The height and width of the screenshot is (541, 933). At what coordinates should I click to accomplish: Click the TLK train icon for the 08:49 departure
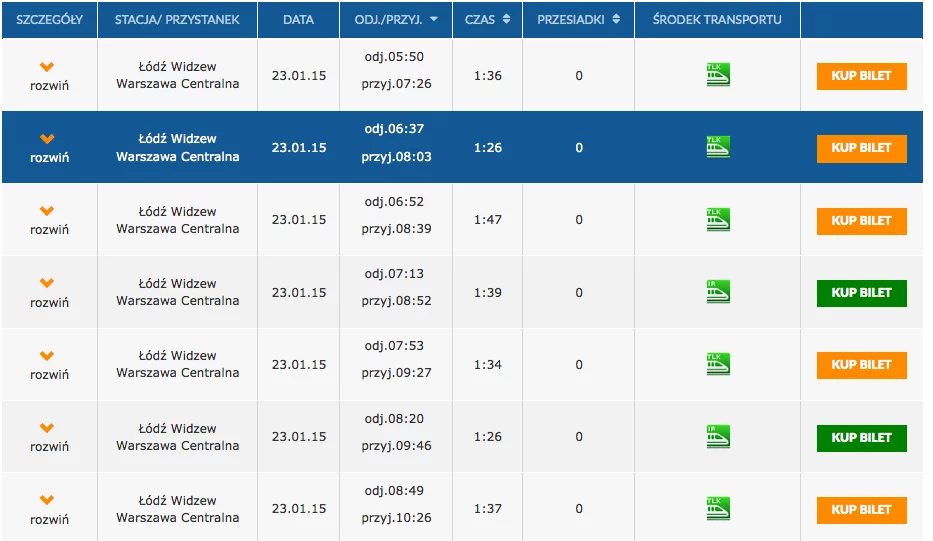click(x=718, y=509)
